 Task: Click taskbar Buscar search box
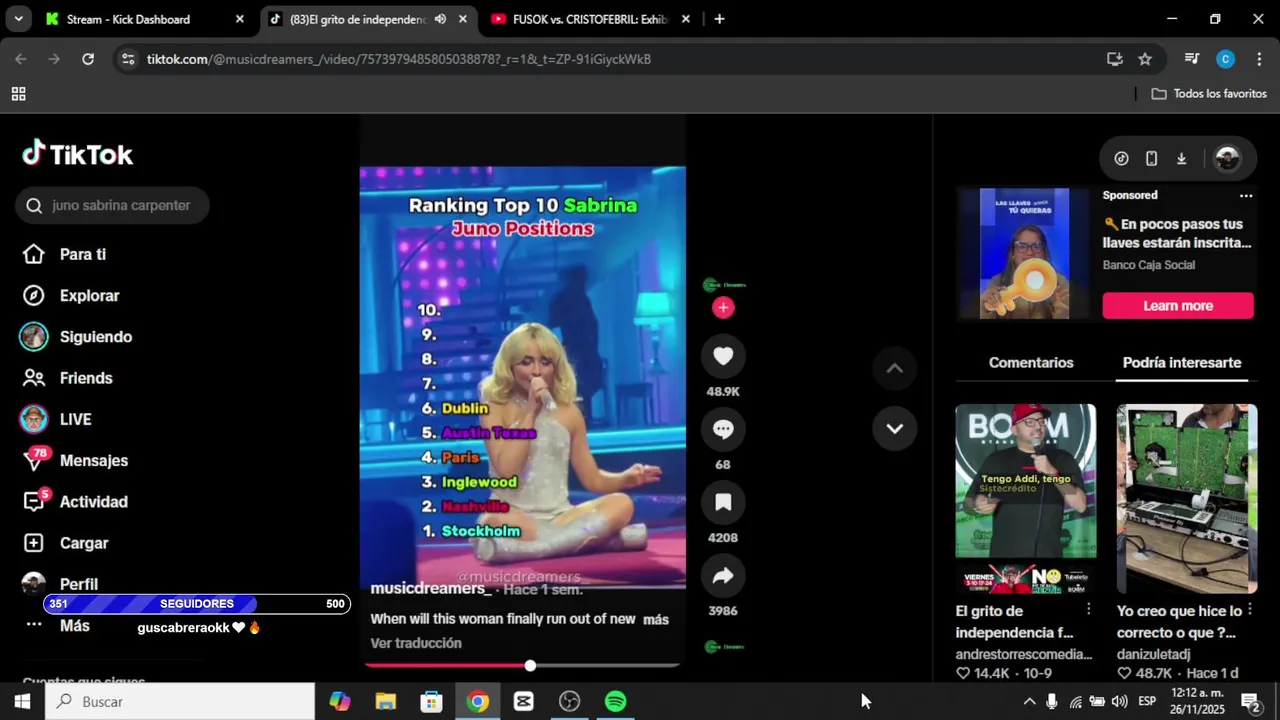[181, 702]
